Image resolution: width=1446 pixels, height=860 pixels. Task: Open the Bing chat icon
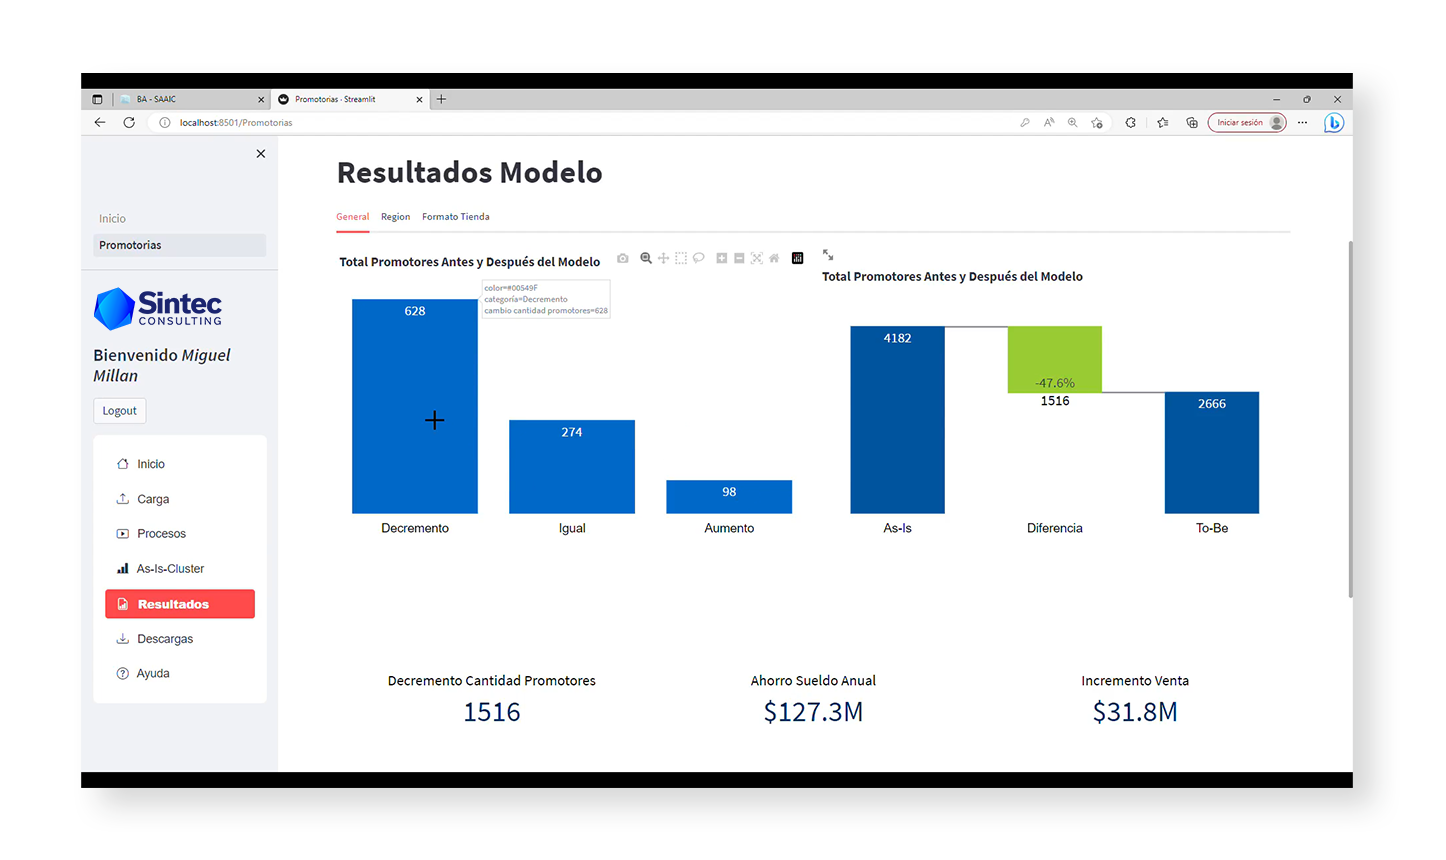tap(1334, 122)
